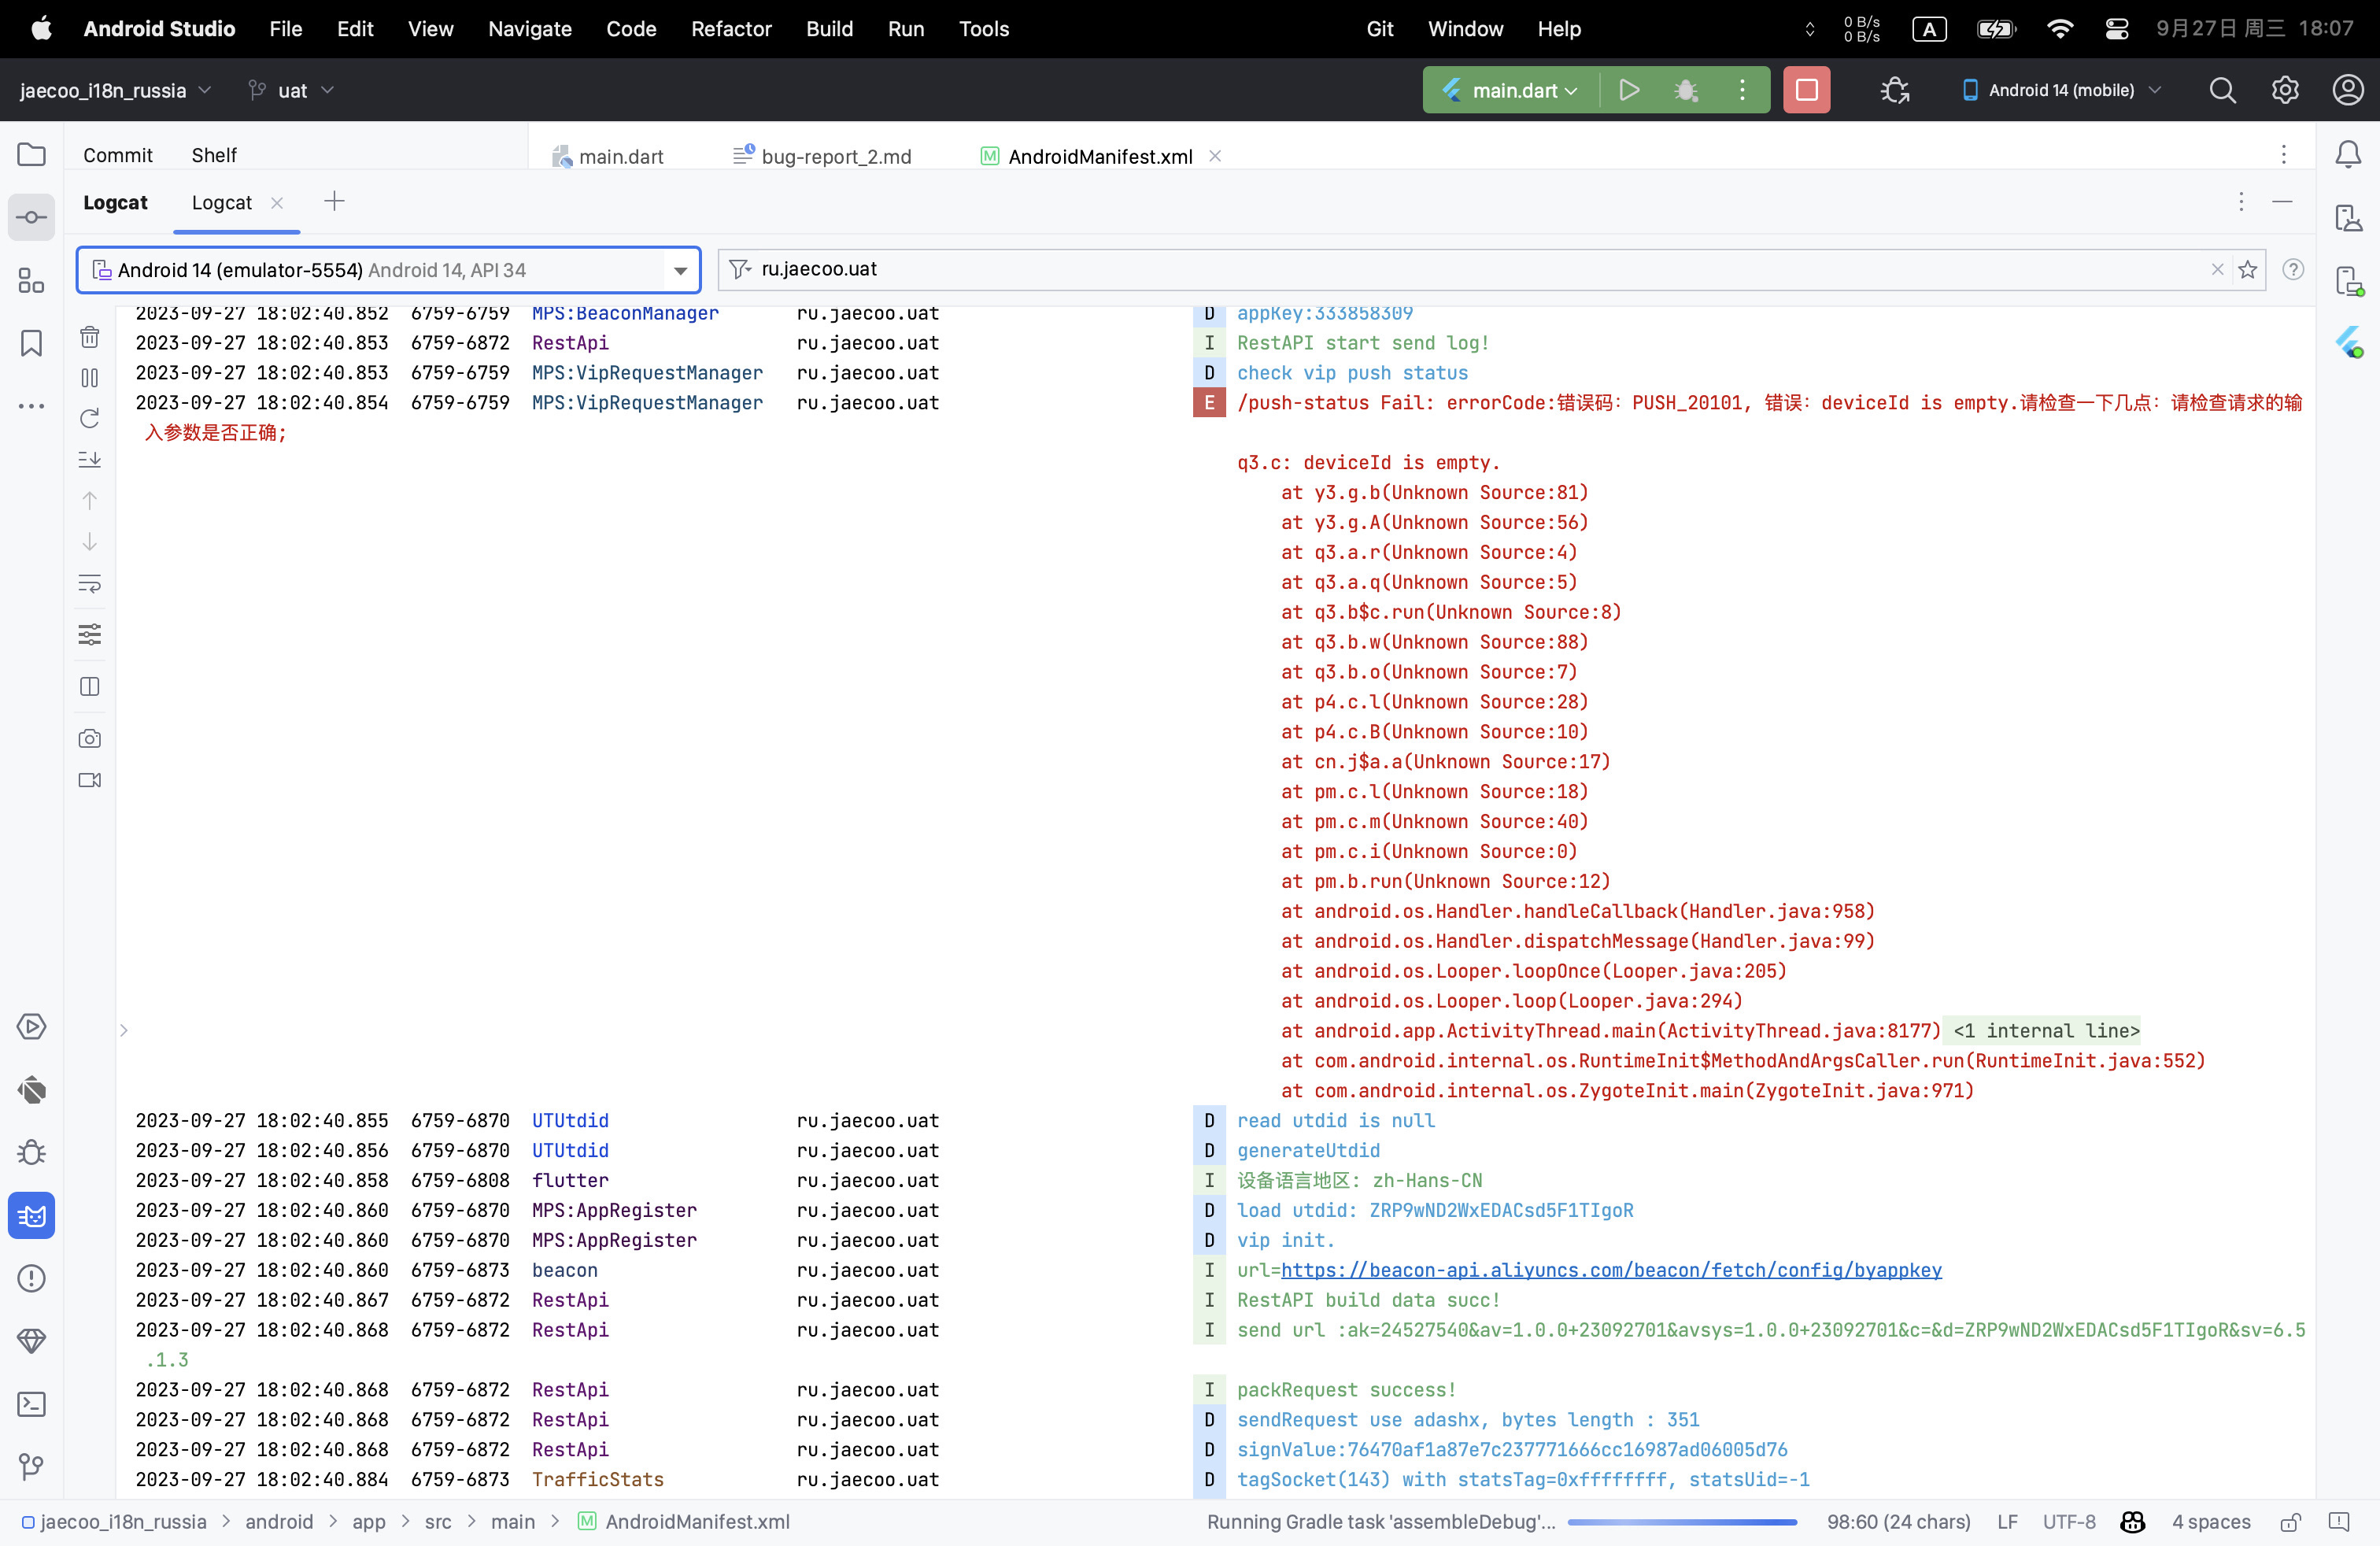Expand the ru.jaecoo.uat filter dropdown
Image resolution: width=2380 pixels, height=1546 pixels.
742,269
